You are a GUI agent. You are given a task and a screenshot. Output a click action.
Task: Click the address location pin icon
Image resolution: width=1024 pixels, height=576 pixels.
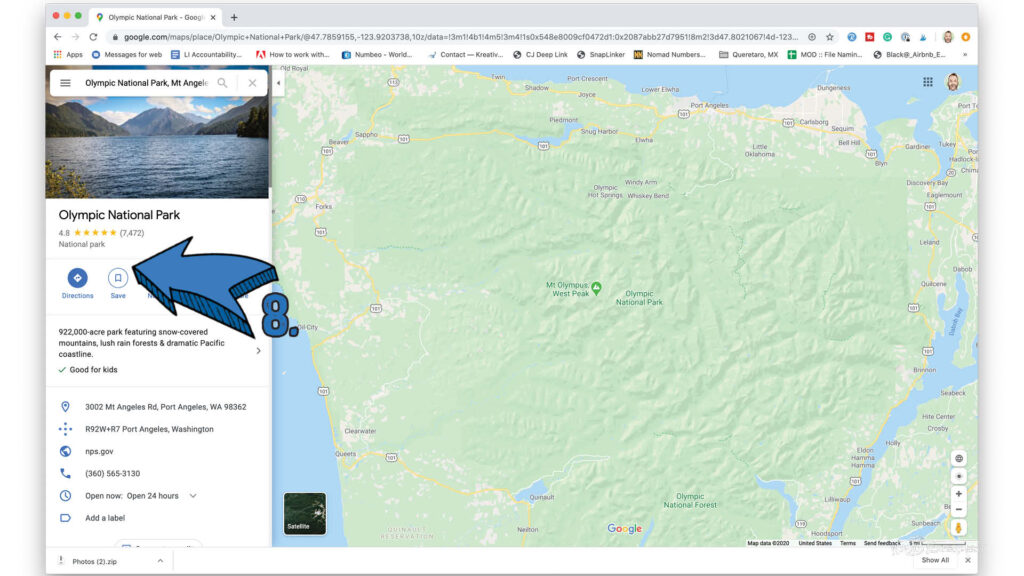coord(65,407)
